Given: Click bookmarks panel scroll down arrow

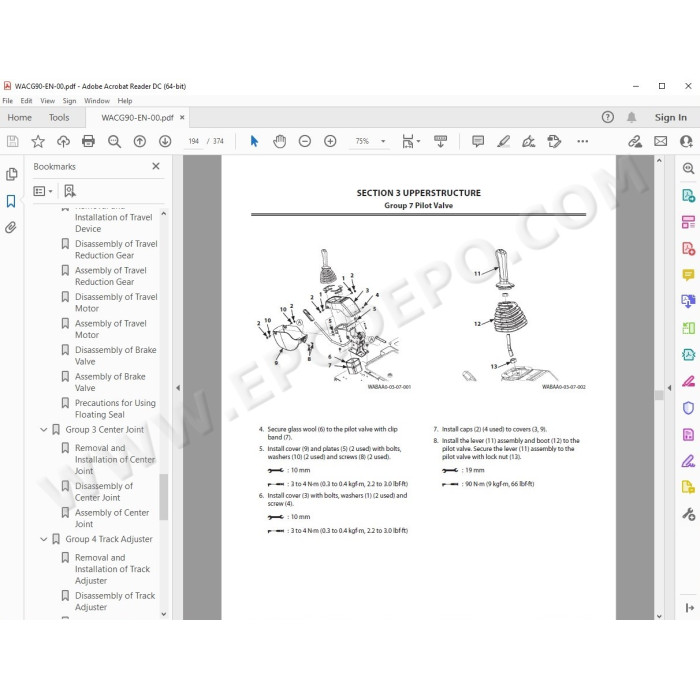Looking at the screenshot, I should [163, 614].
